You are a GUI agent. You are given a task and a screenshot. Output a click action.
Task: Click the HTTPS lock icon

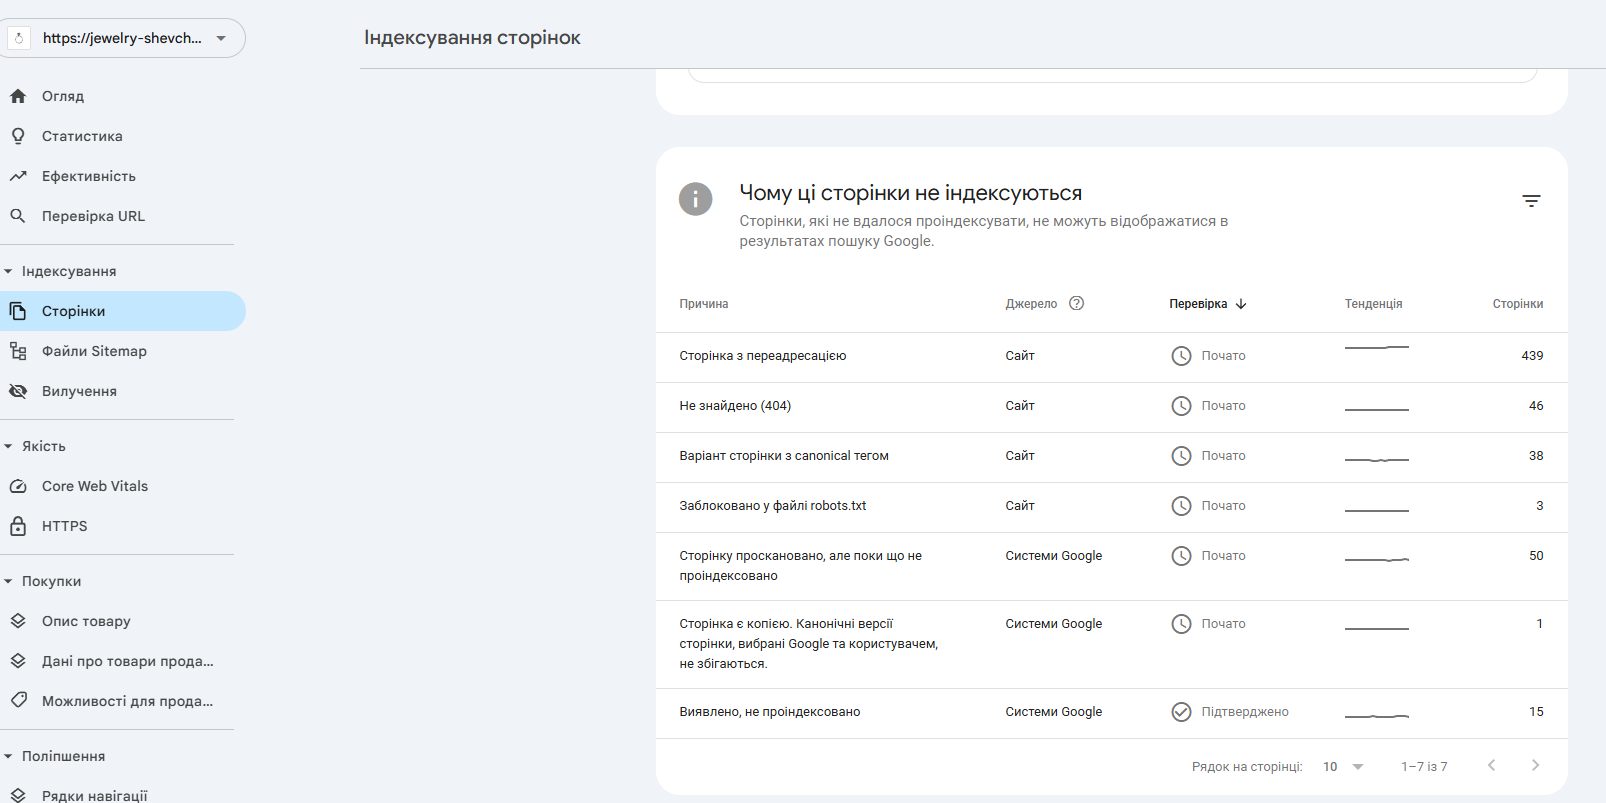click(18, 526)
